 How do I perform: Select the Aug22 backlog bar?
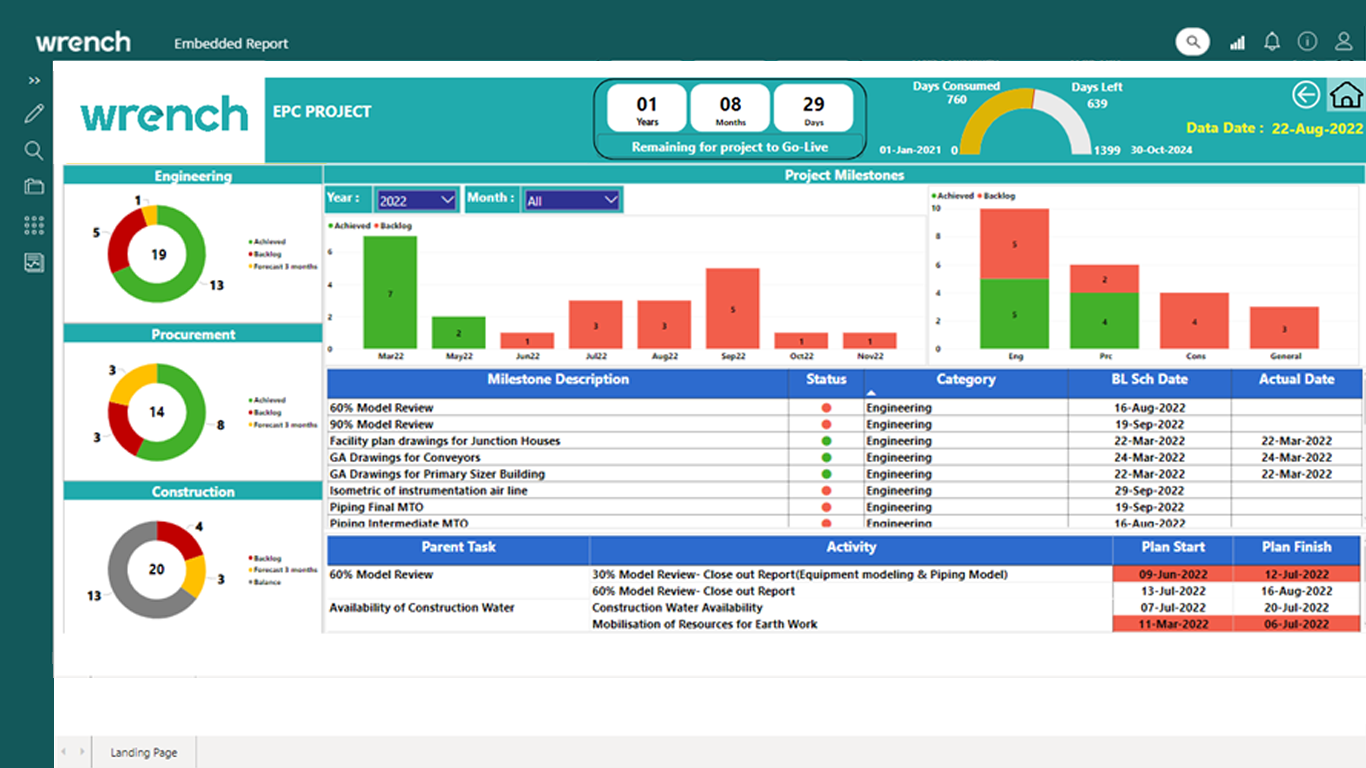pos(664,325)
